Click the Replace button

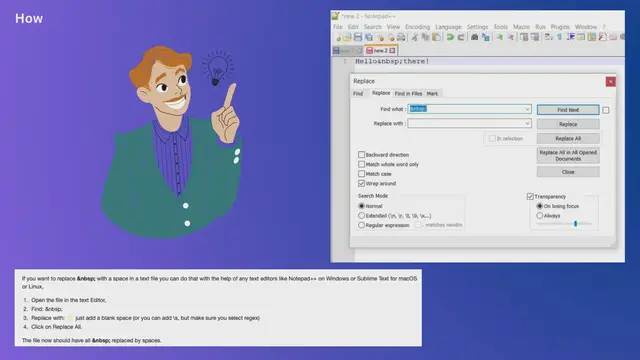coord(568,124)
